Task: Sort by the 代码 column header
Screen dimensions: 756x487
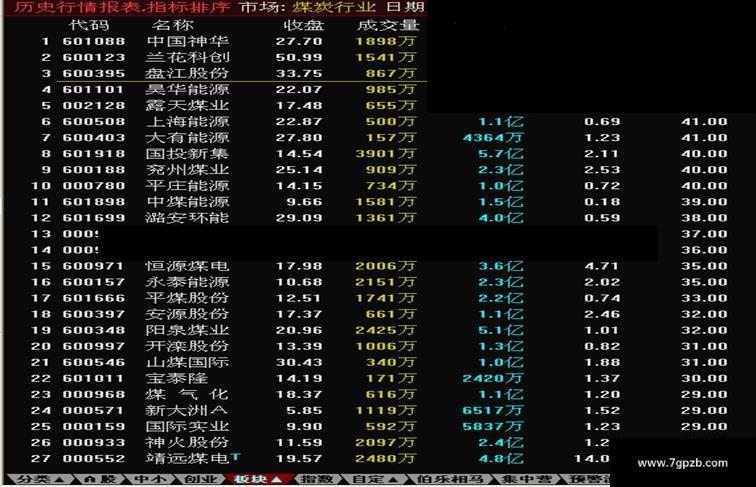Action: tap(90, 25)
